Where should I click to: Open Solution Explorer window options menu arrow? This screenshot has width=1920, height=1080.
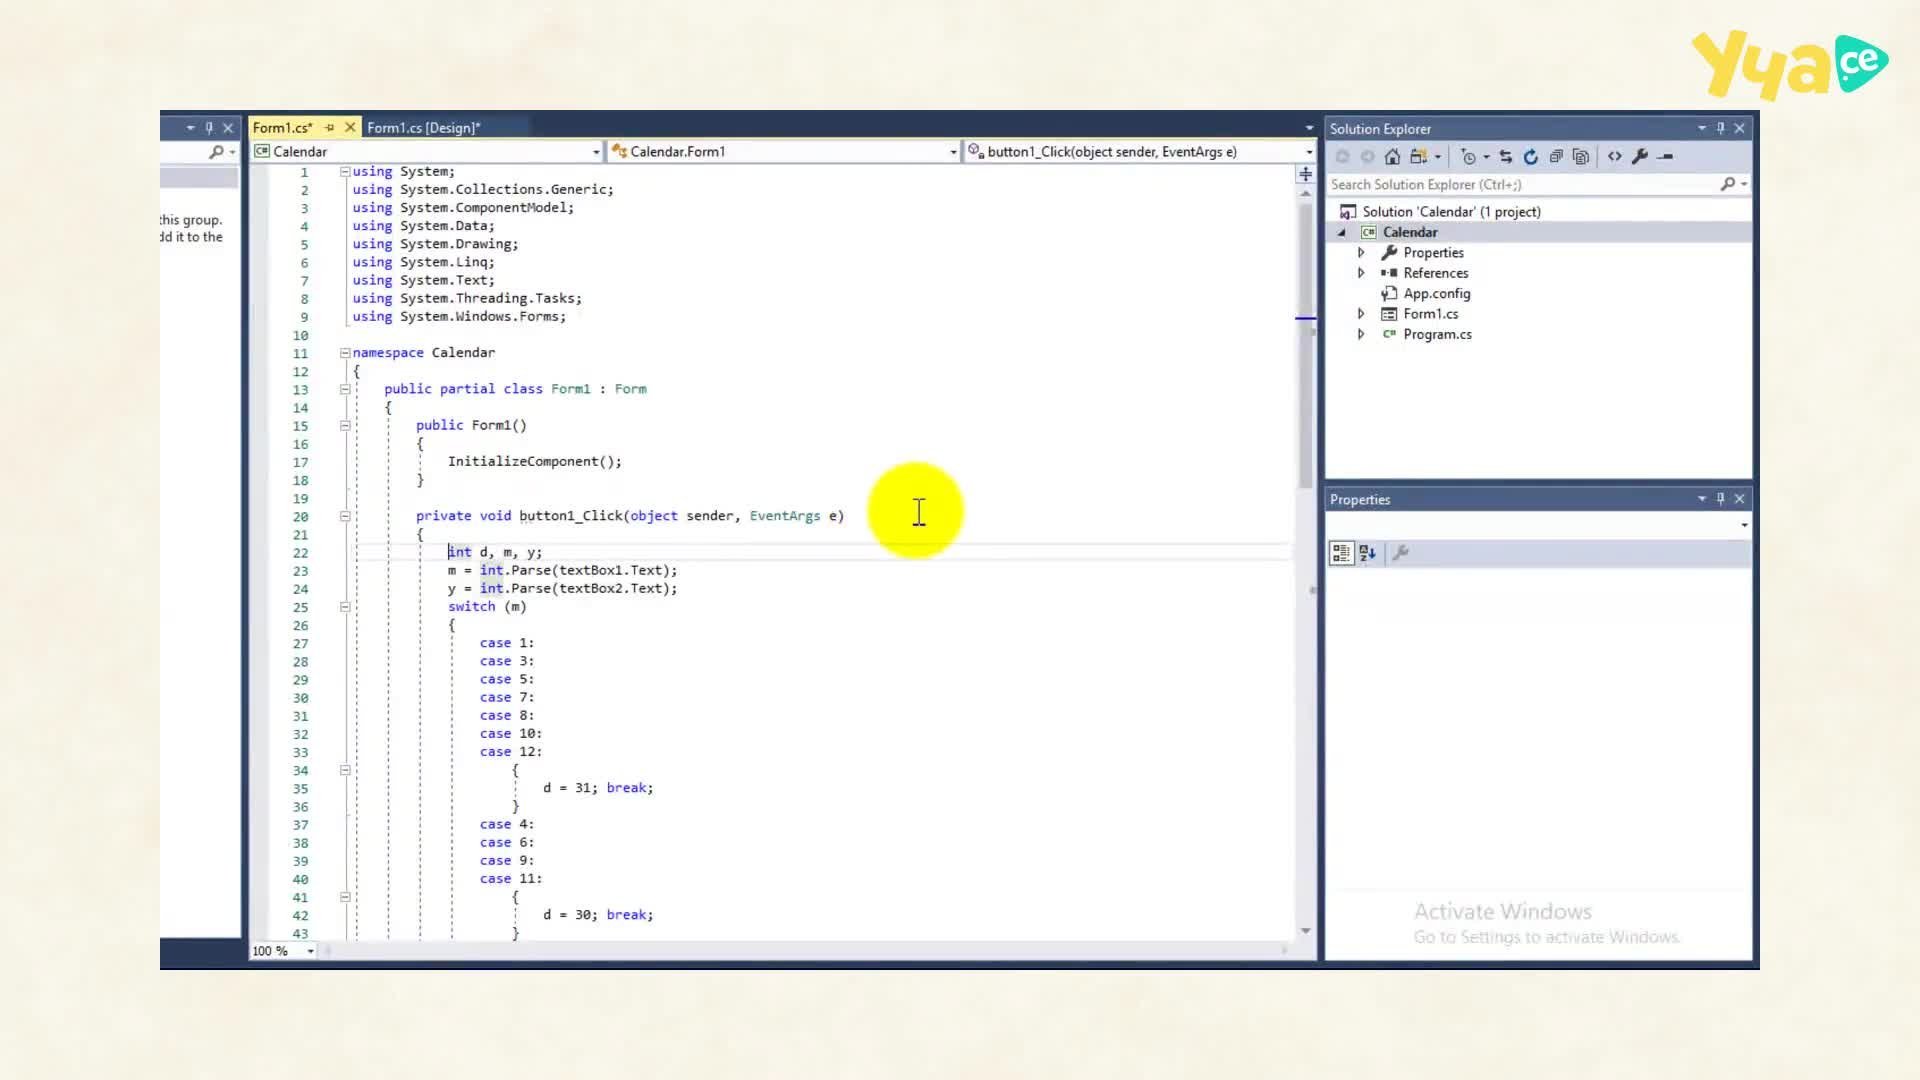(1701, 128)
